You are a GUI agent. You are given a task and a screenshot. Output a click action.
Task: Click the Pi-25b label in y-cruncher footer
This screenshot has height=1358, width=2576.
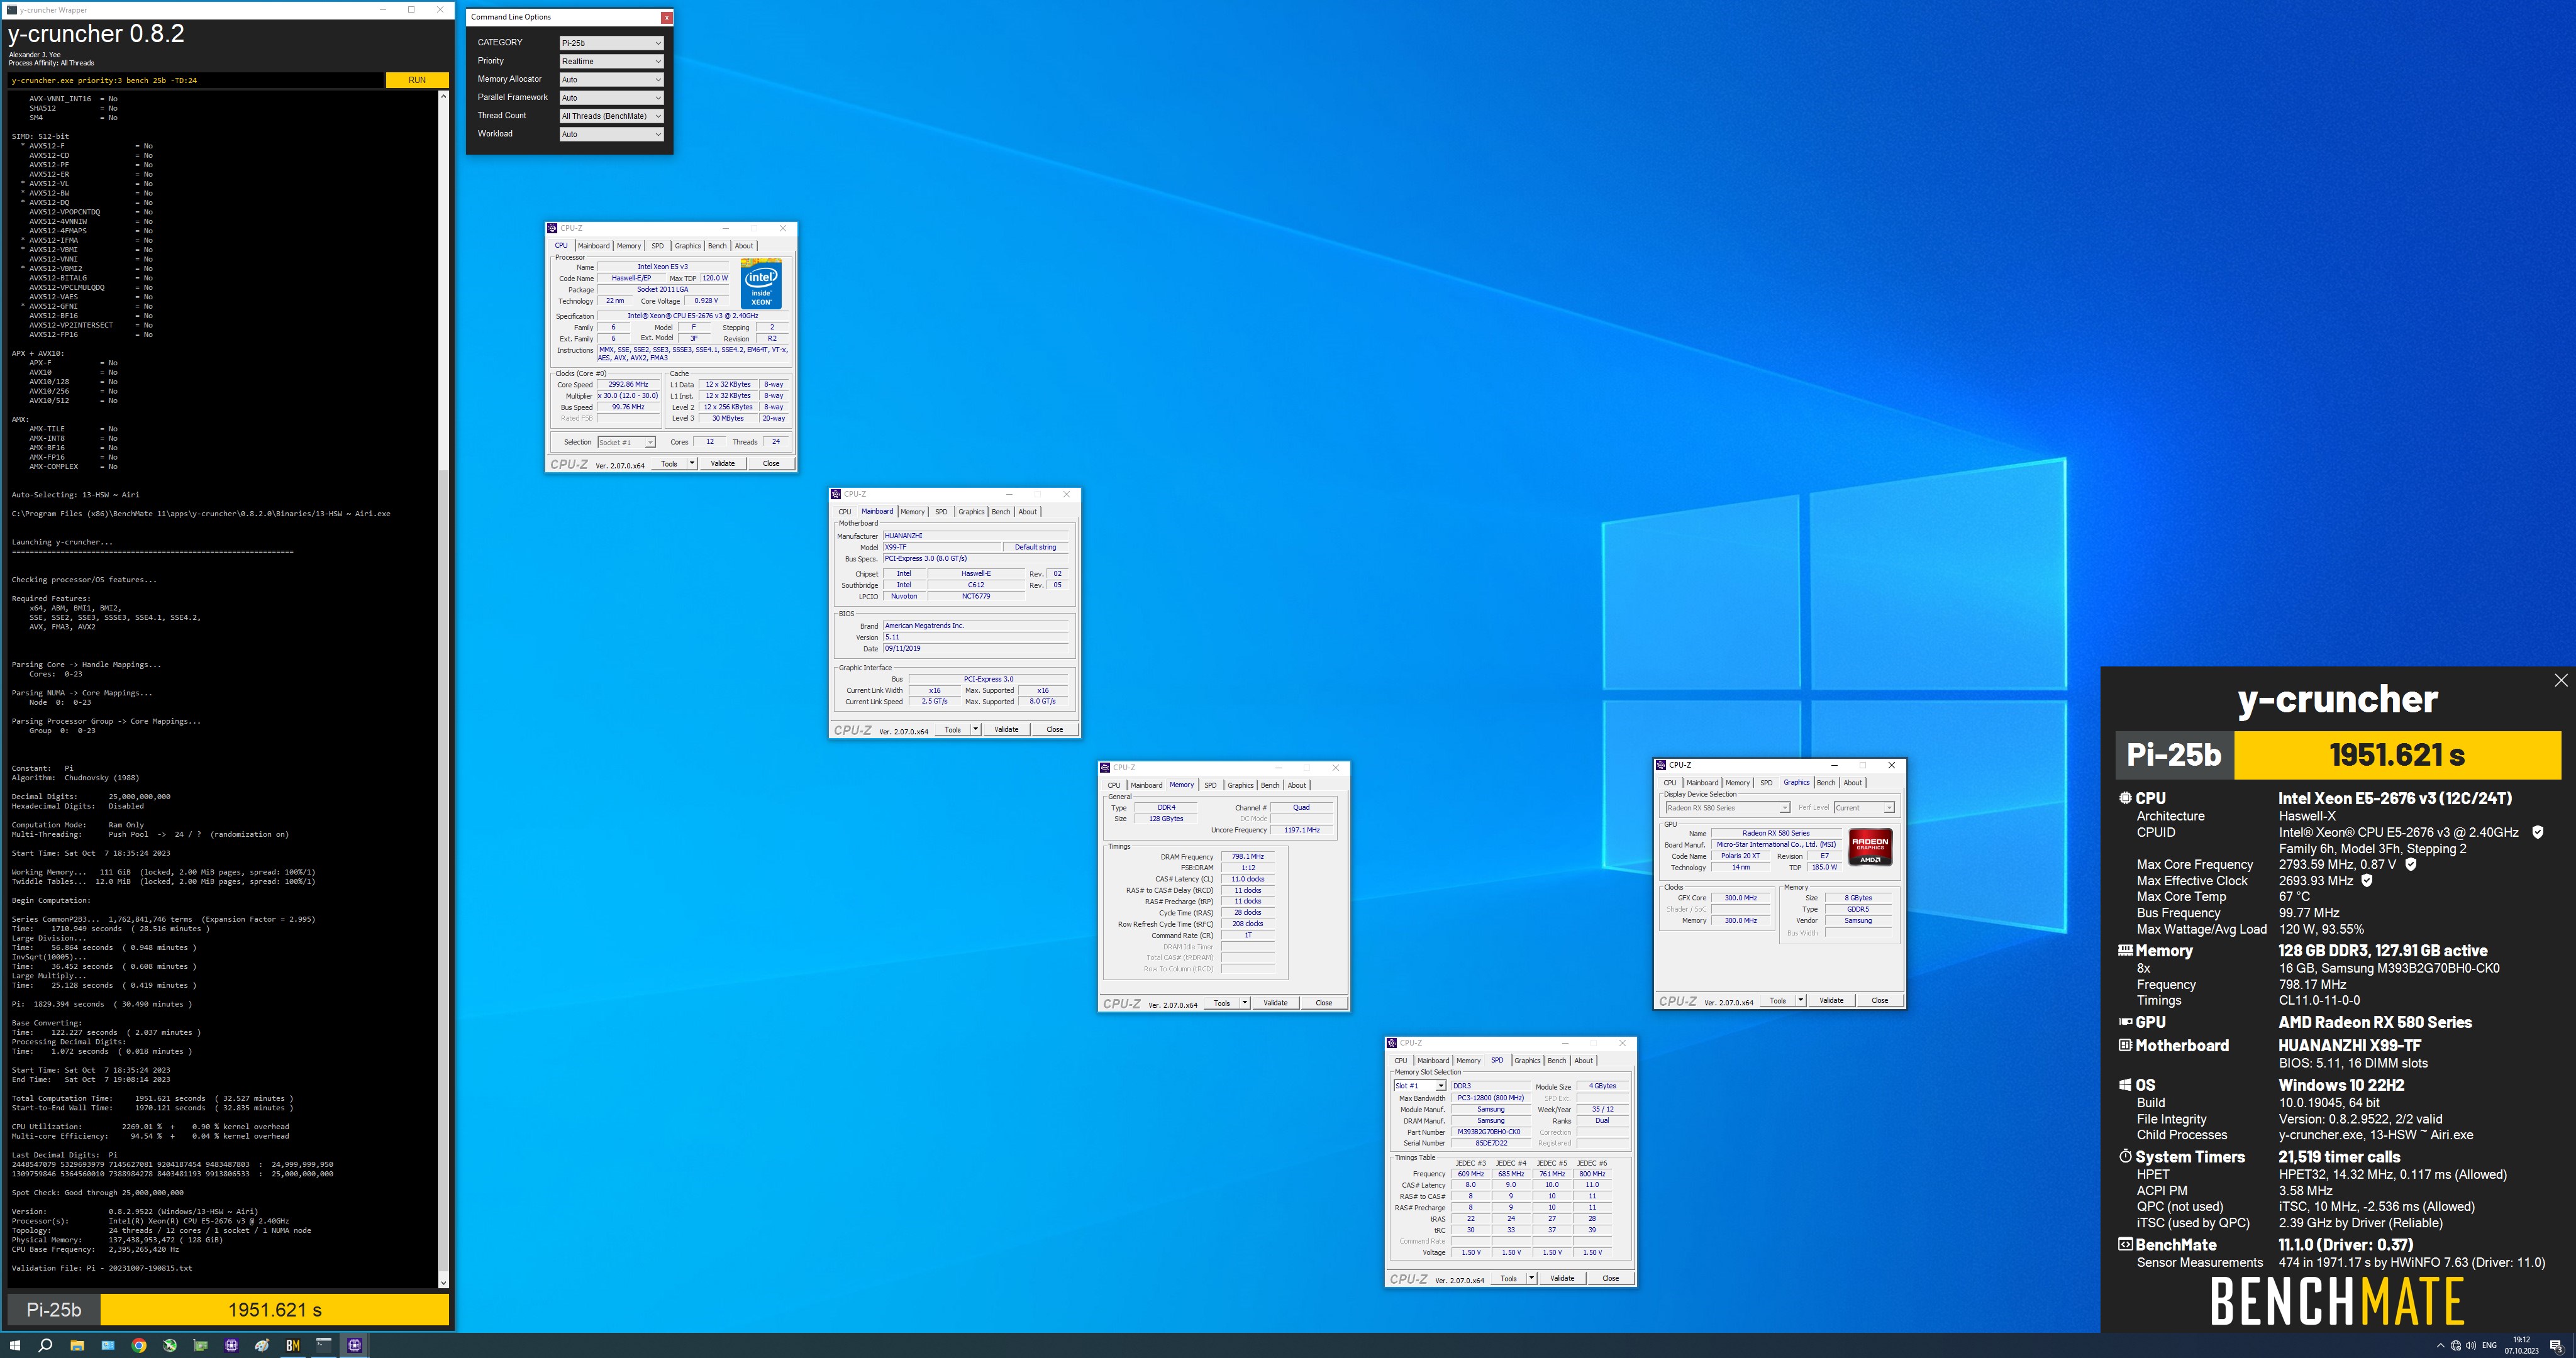pyautogui.click(x=54, y=1309)
